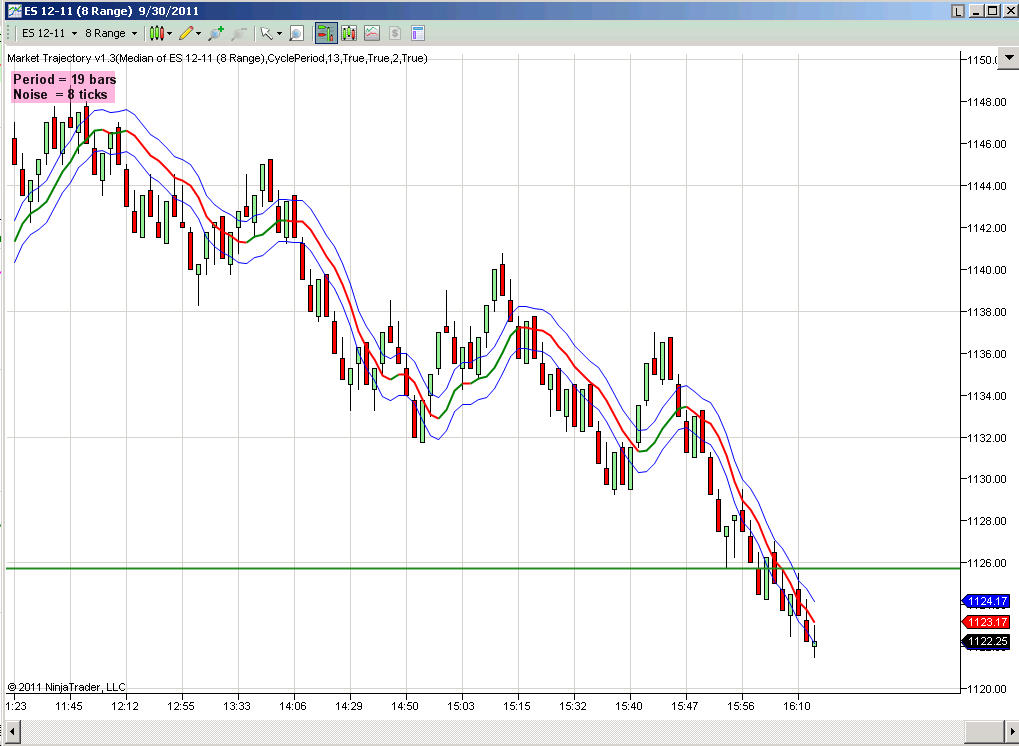The image size is (1019, 746).
Task: Open the 8 Range interval dropdown
Action: [110, 33]
